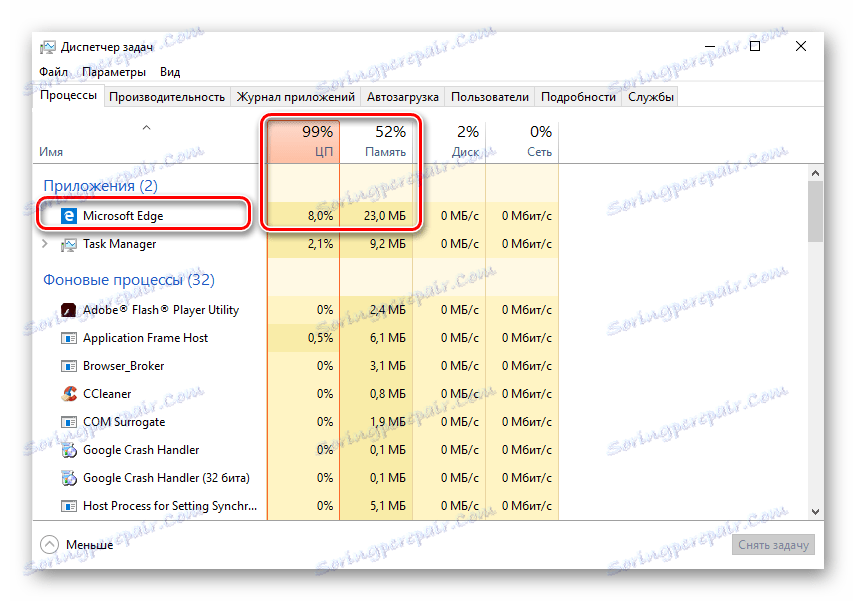Switch to the Подробности tab

578,97
